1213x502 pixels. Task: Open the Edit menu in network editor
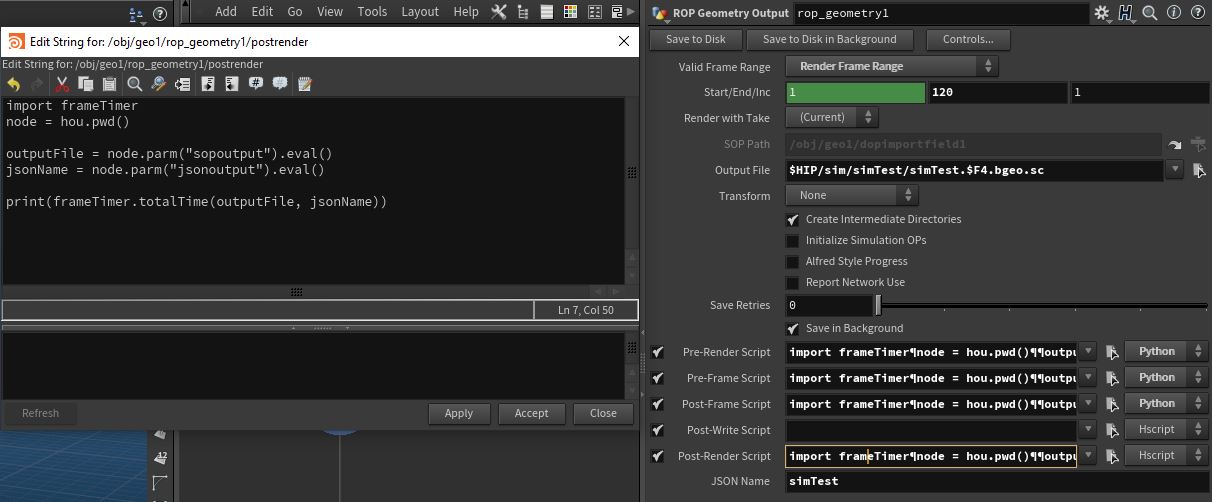click(x=262, y=12)
